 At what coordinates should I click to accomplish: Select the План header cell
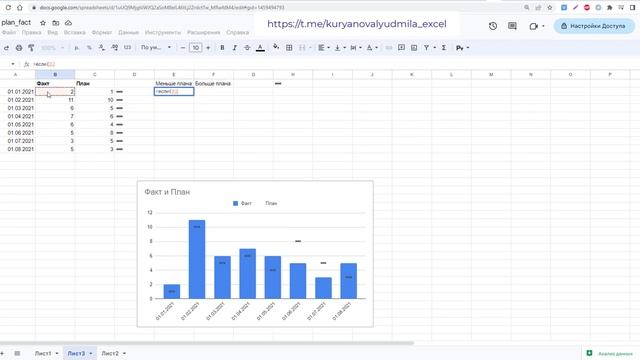(95, 83)
